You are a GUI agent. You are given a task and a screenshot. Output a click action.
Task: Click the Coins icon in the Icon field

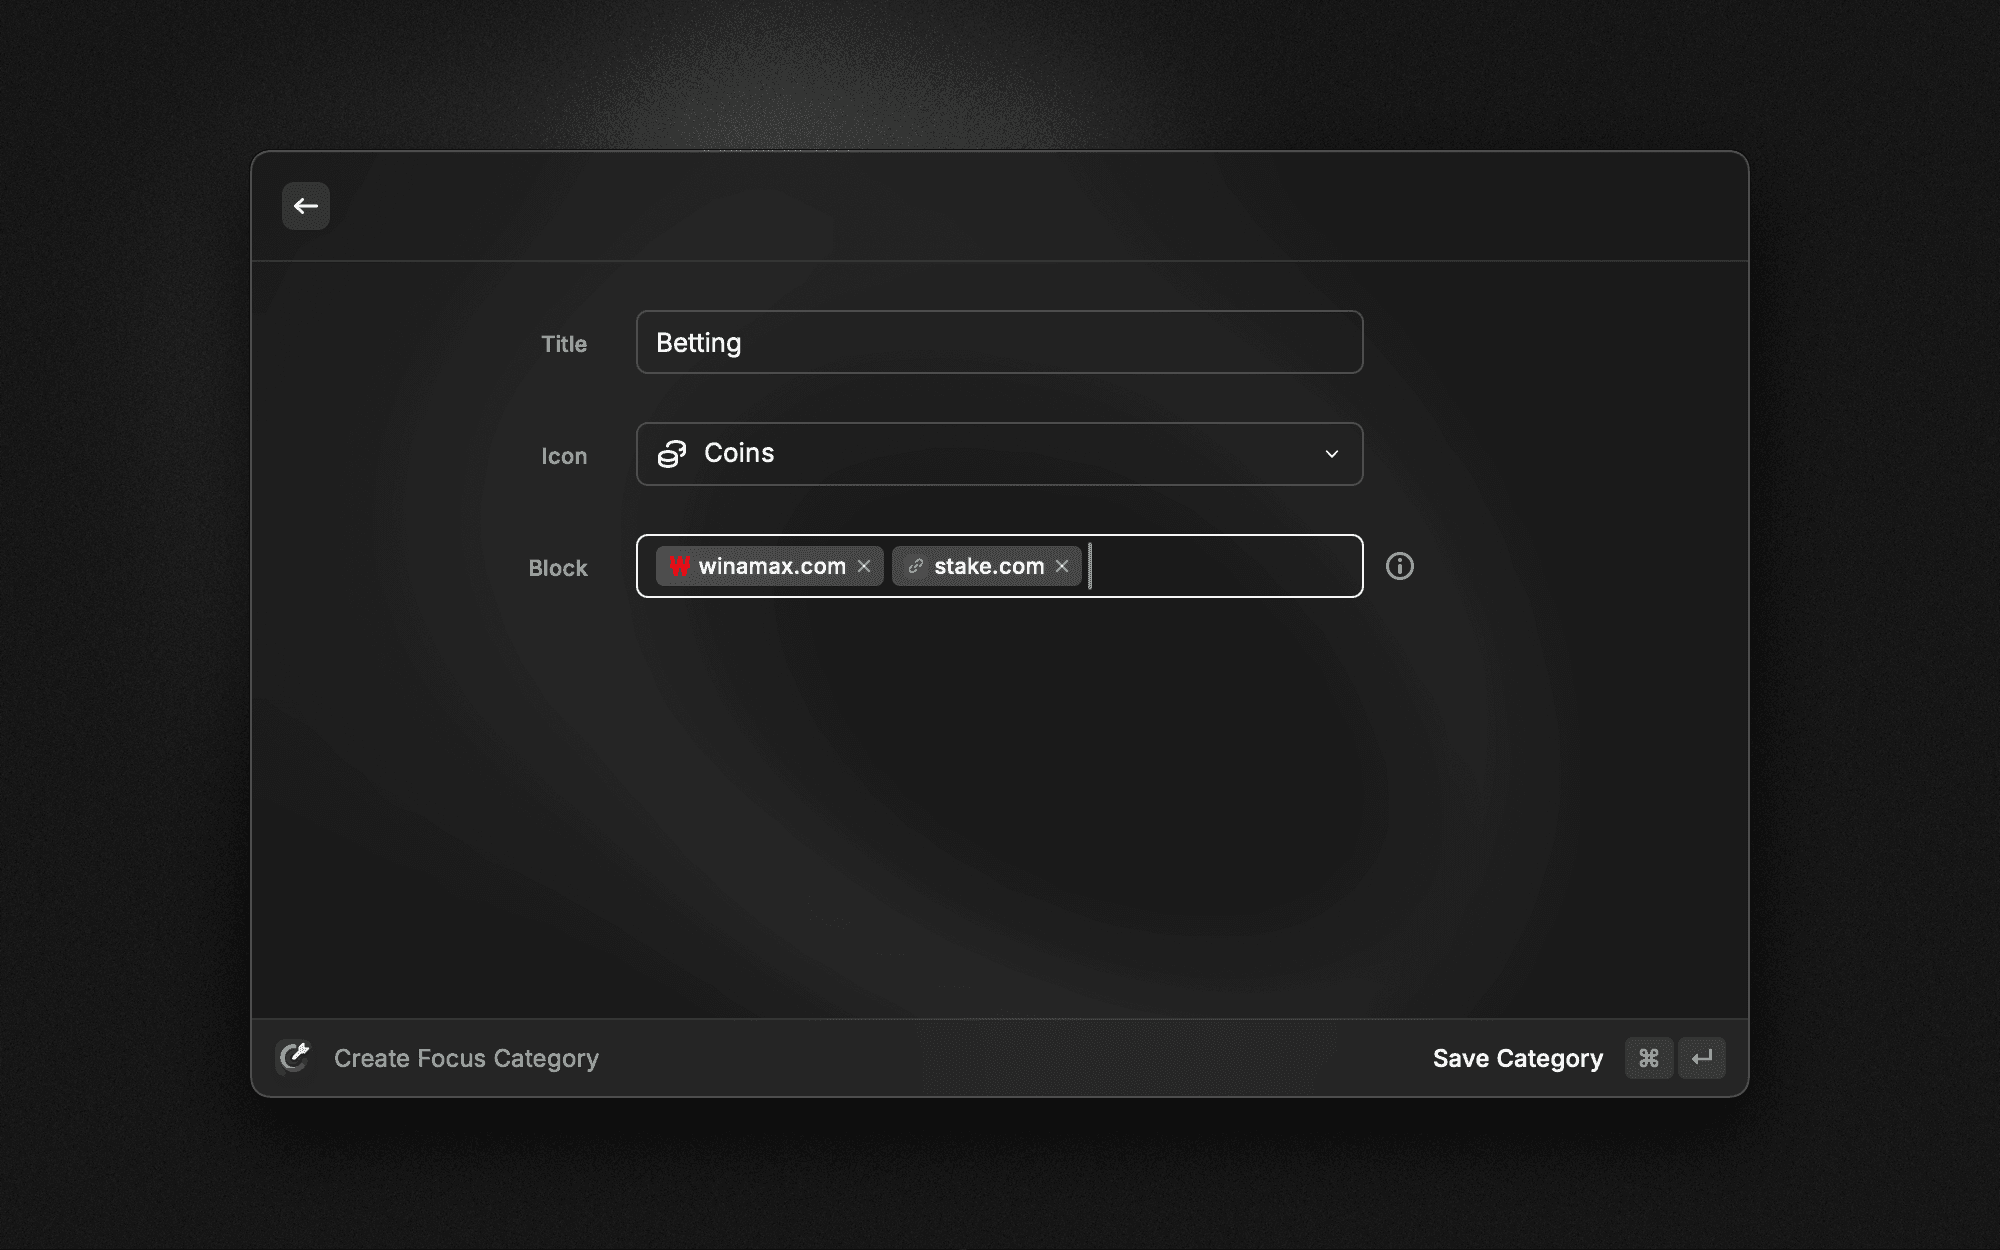coord(672,454)
